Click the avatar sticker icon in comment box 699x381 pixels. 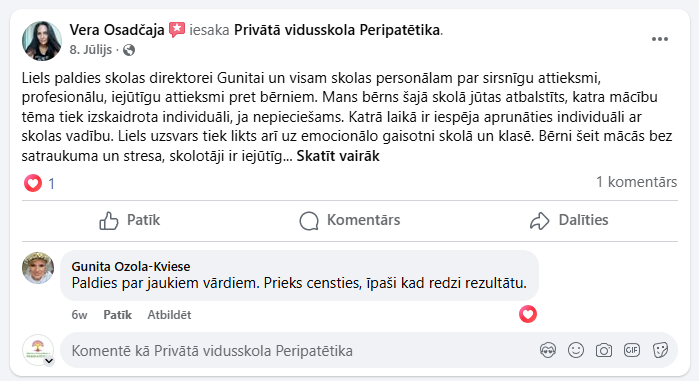548,350
